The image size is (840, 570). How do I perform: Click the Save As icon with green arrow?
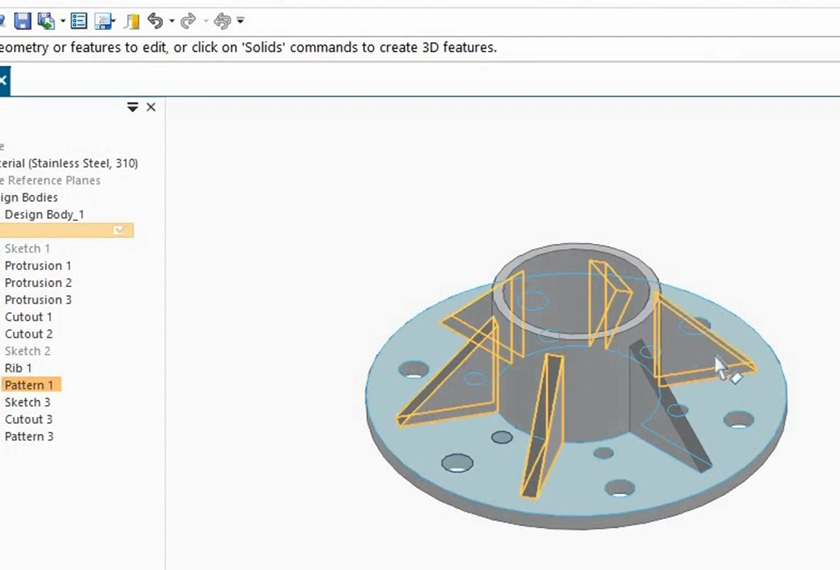46,20
